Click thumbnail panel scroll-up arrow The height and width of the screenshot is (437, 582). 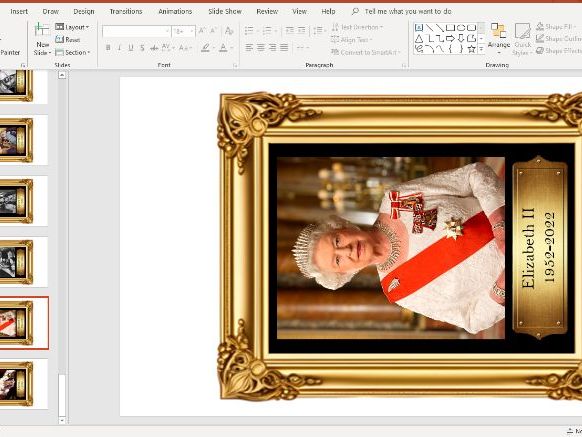pos(62,75)
